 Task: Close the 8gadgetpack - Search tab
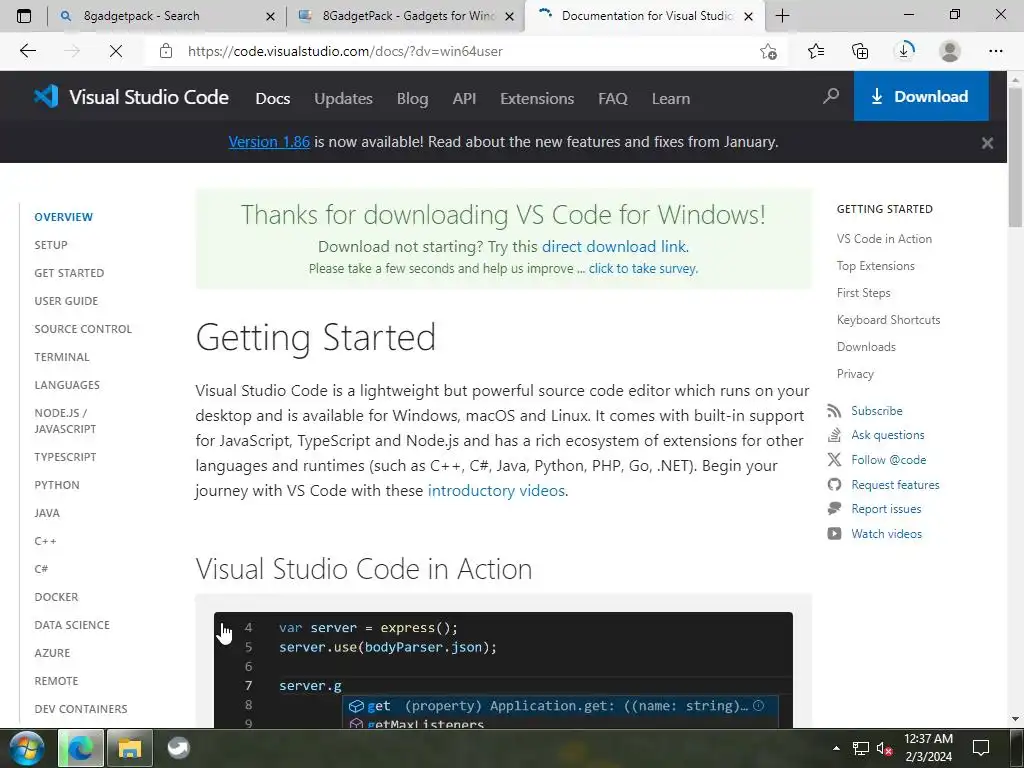click(270, 16)
